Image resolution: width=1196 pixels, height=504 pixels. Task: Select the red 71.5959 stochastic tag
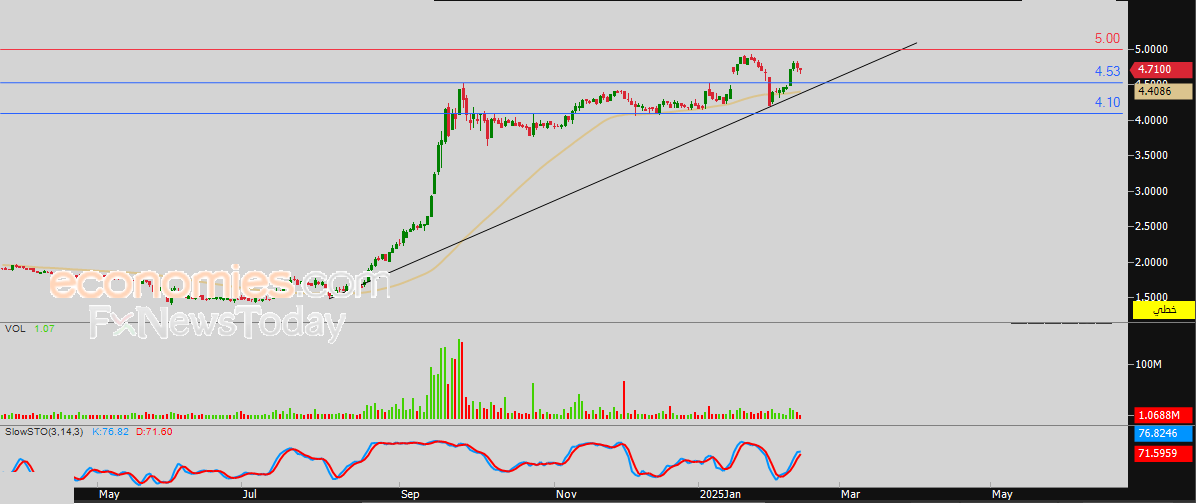pos(1163,452)
